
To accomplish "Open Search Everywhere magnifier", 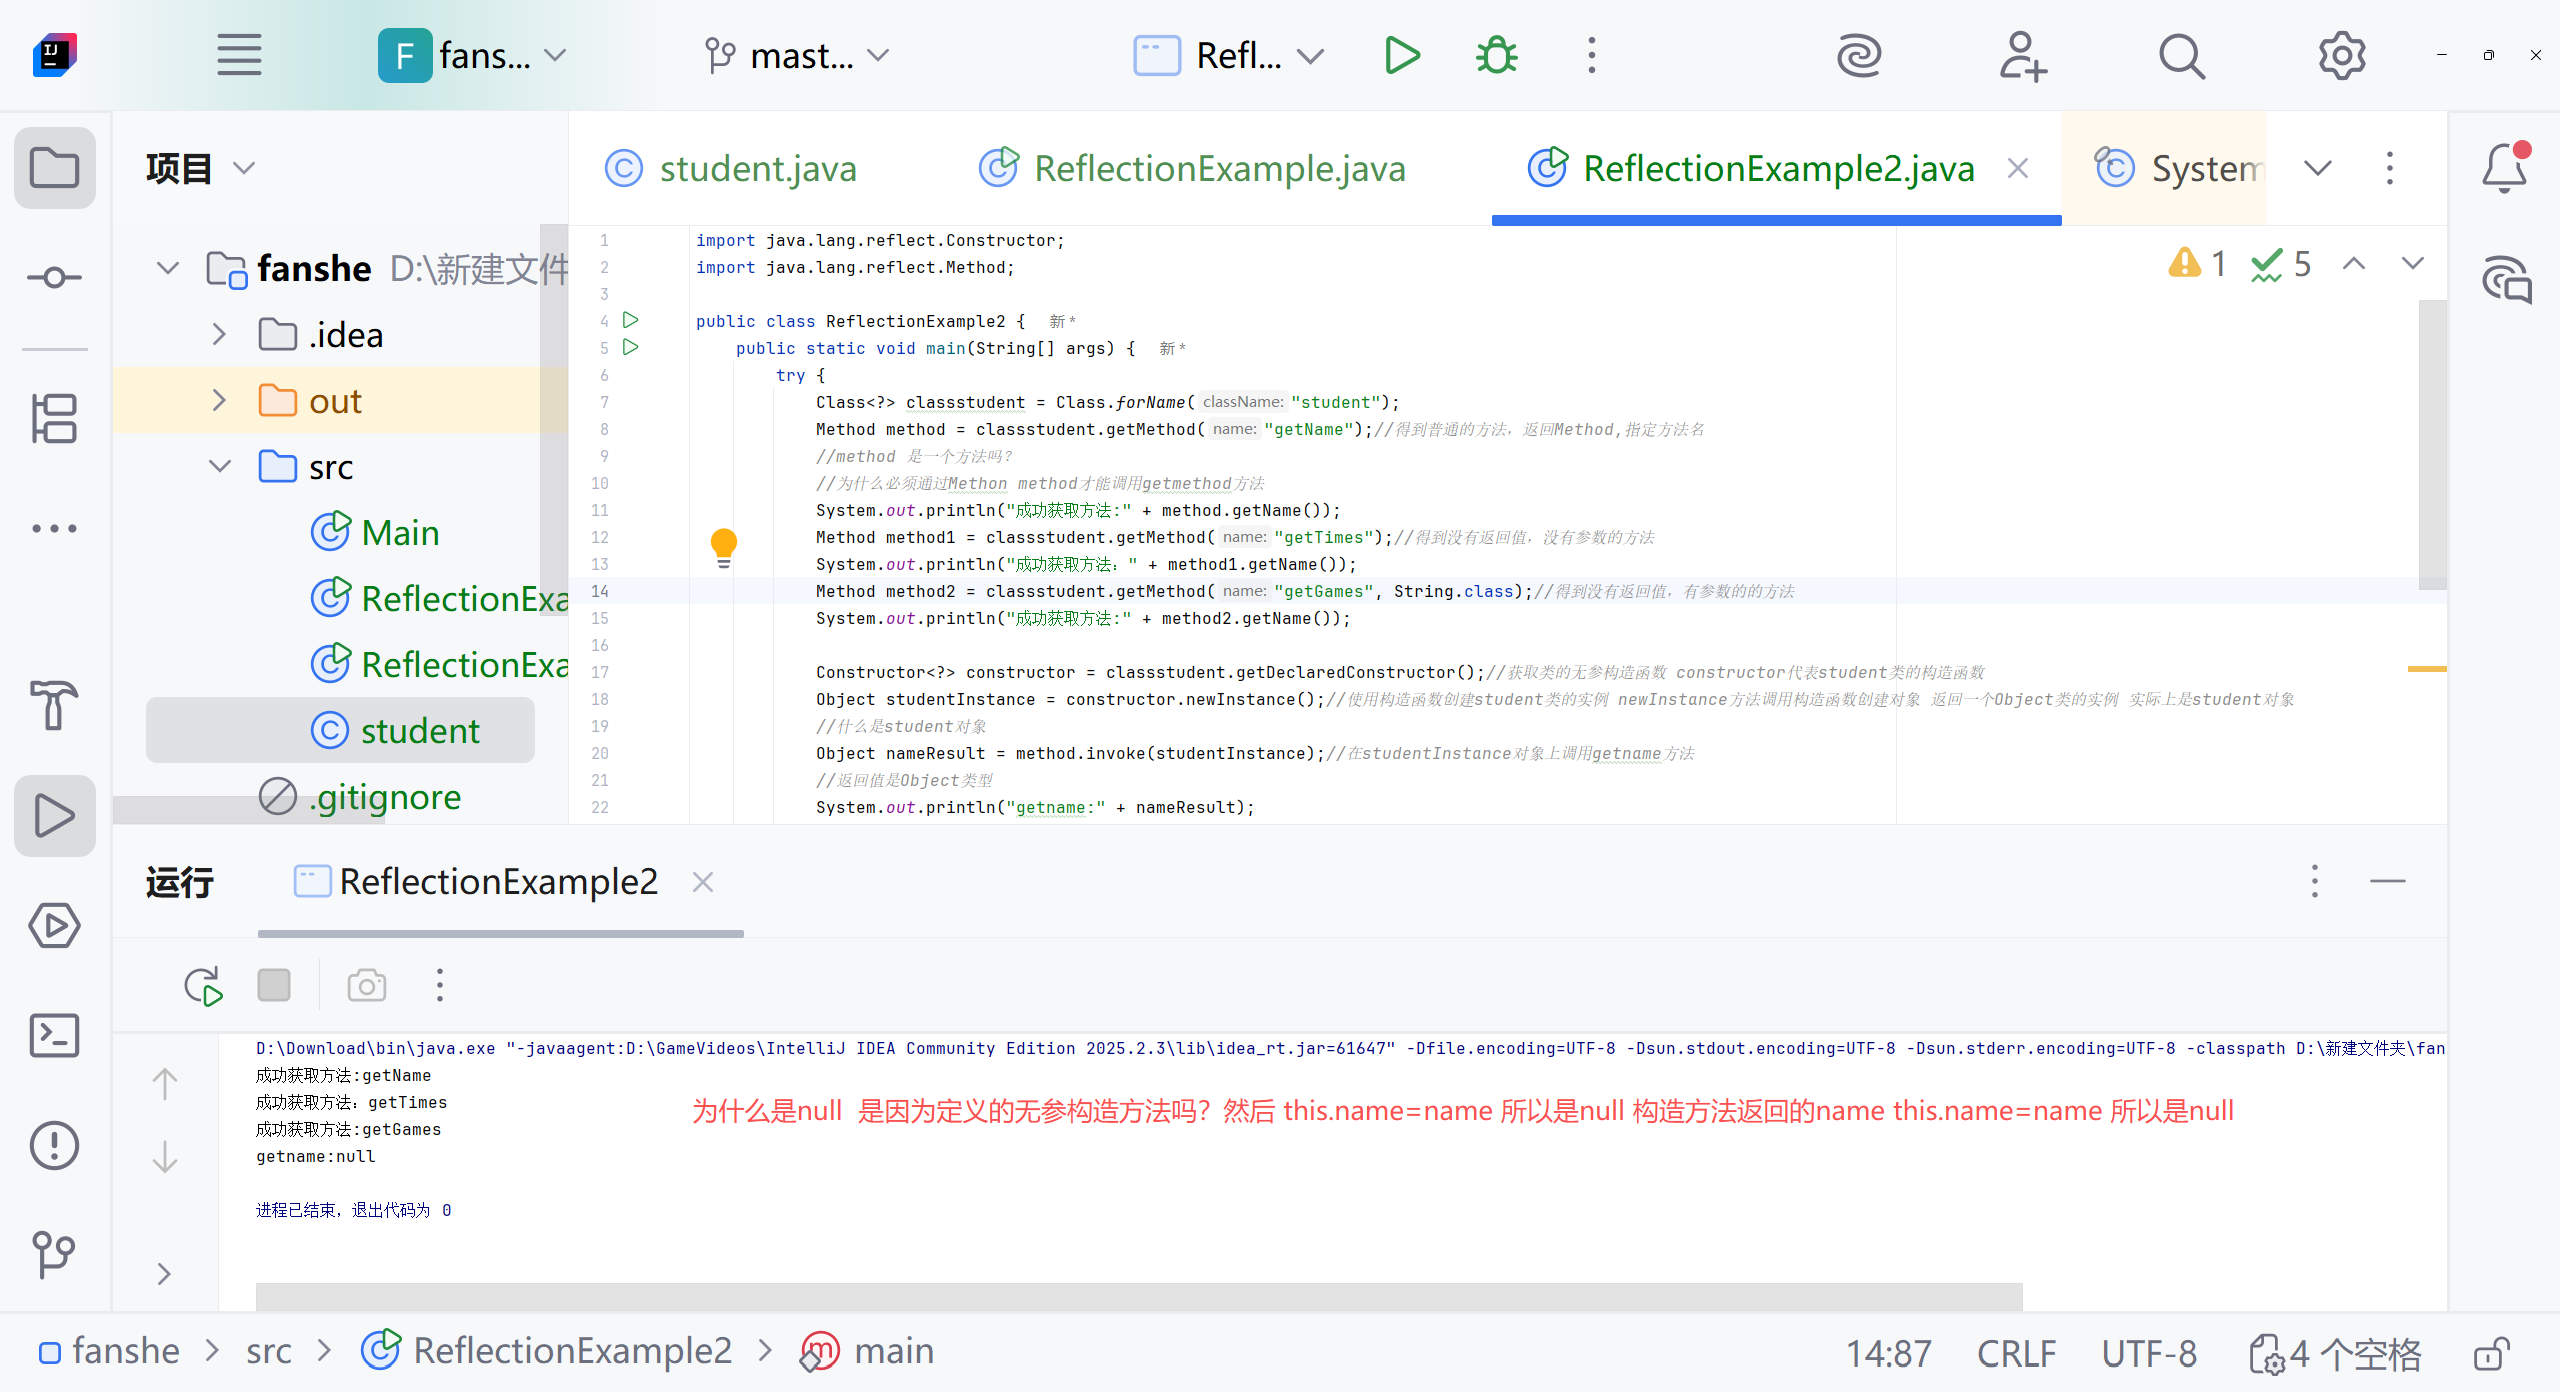I will 2181,56.
